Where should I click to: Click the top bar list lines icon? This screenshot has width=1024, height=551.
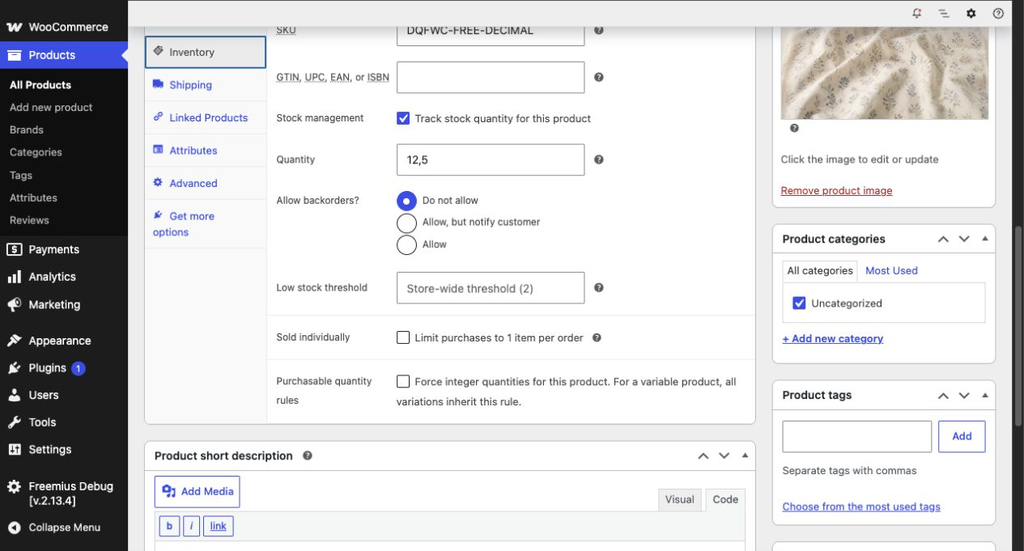point(944,13)
